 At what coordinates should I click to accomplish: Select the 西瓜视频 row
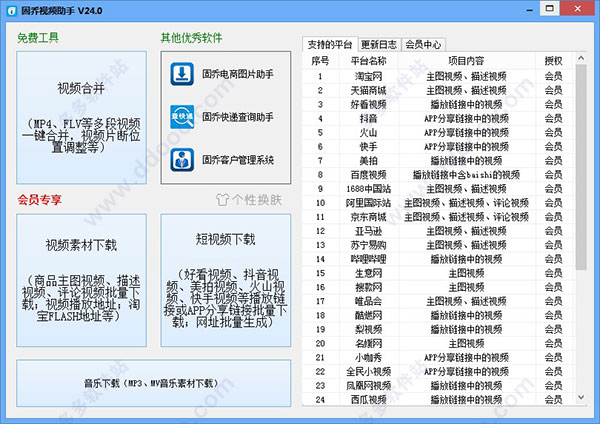(x=439, y=400)
